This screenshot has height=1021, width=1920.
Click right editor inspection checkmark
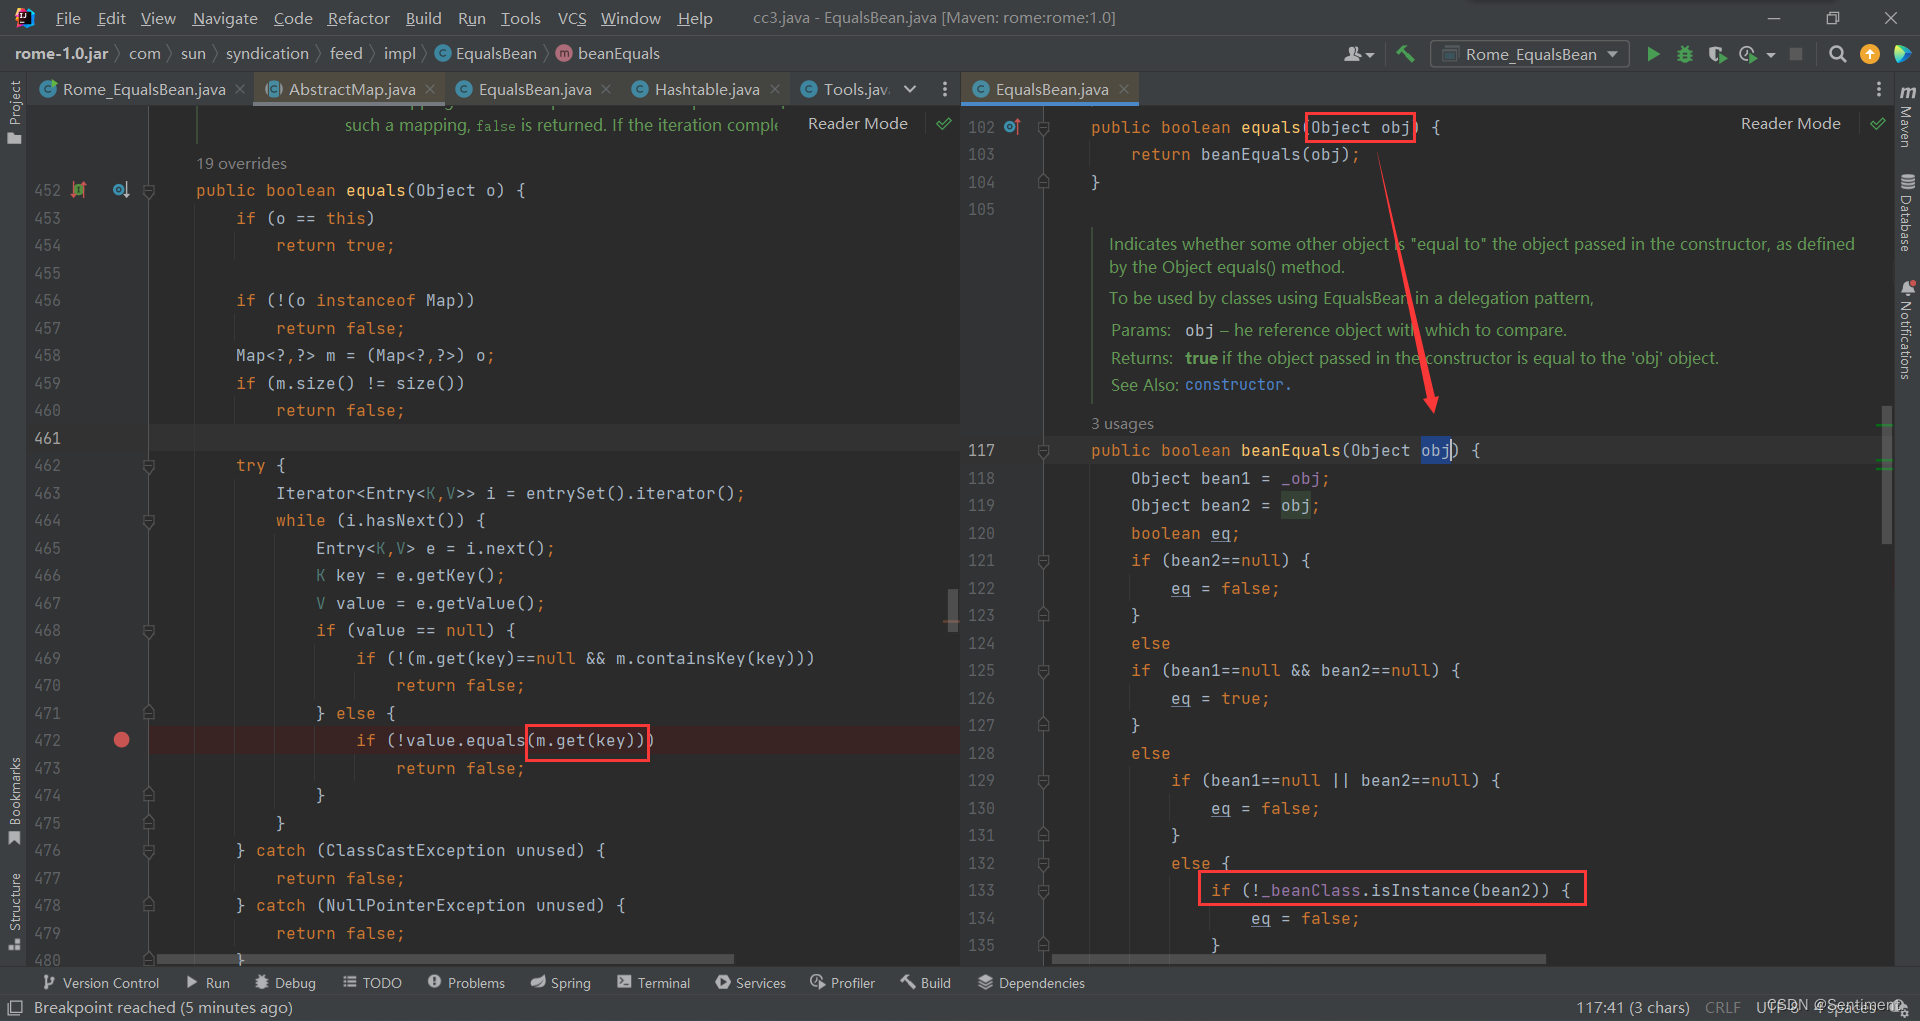tap(1877, 124)
